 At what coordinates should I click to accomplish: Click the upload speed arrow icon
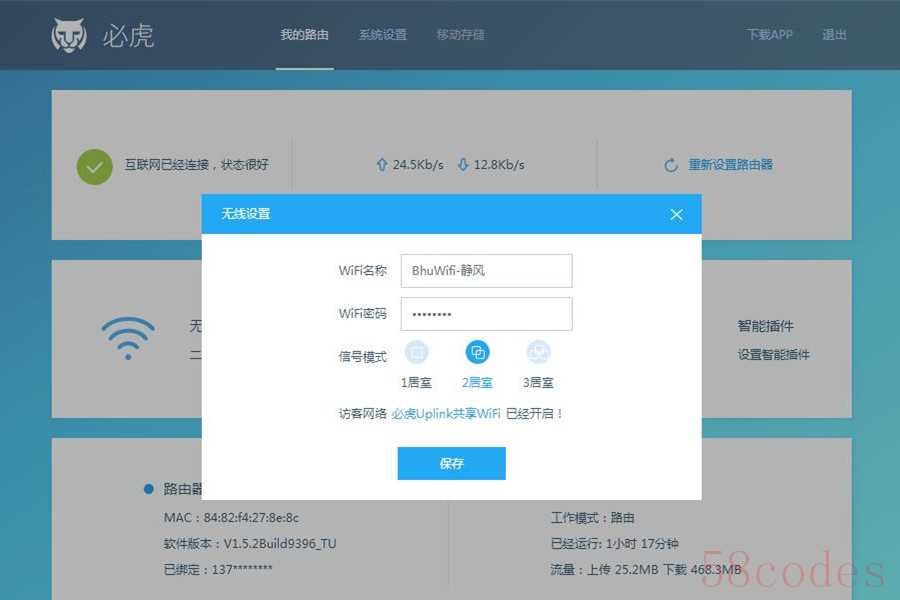coord(381,165)
